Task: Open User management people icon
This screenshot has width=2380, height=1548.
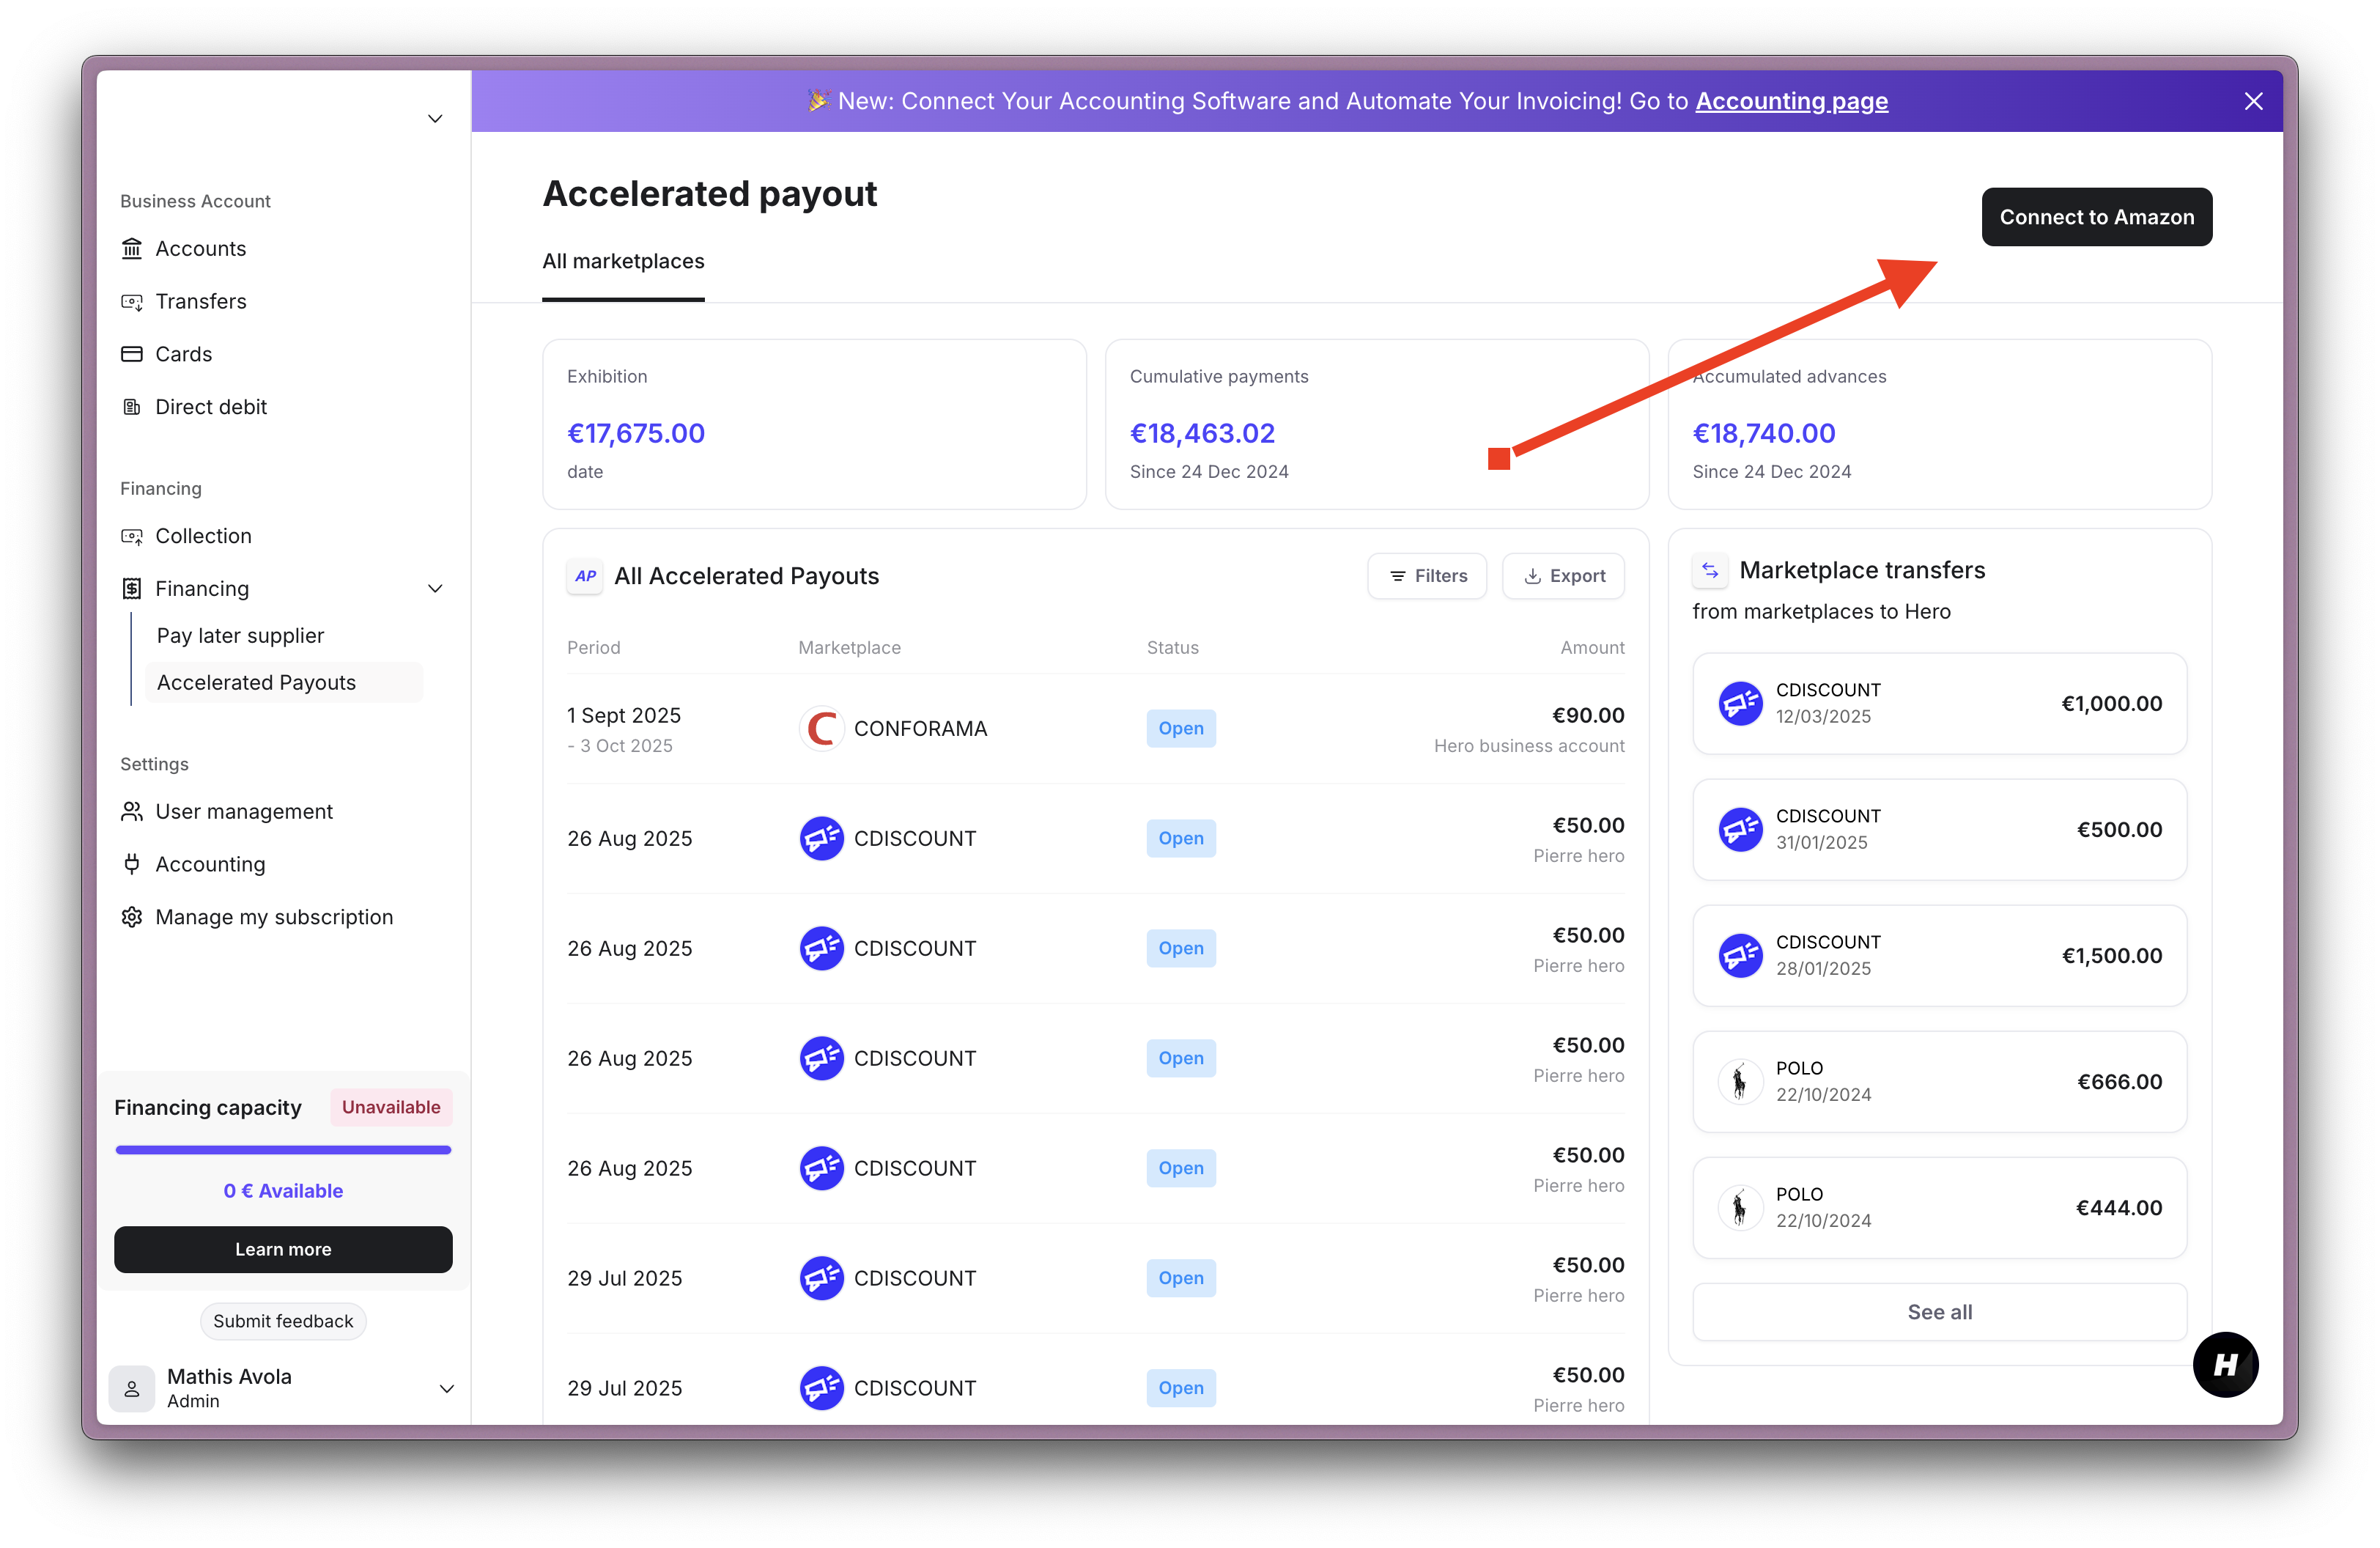Action: tap(132, 811)
